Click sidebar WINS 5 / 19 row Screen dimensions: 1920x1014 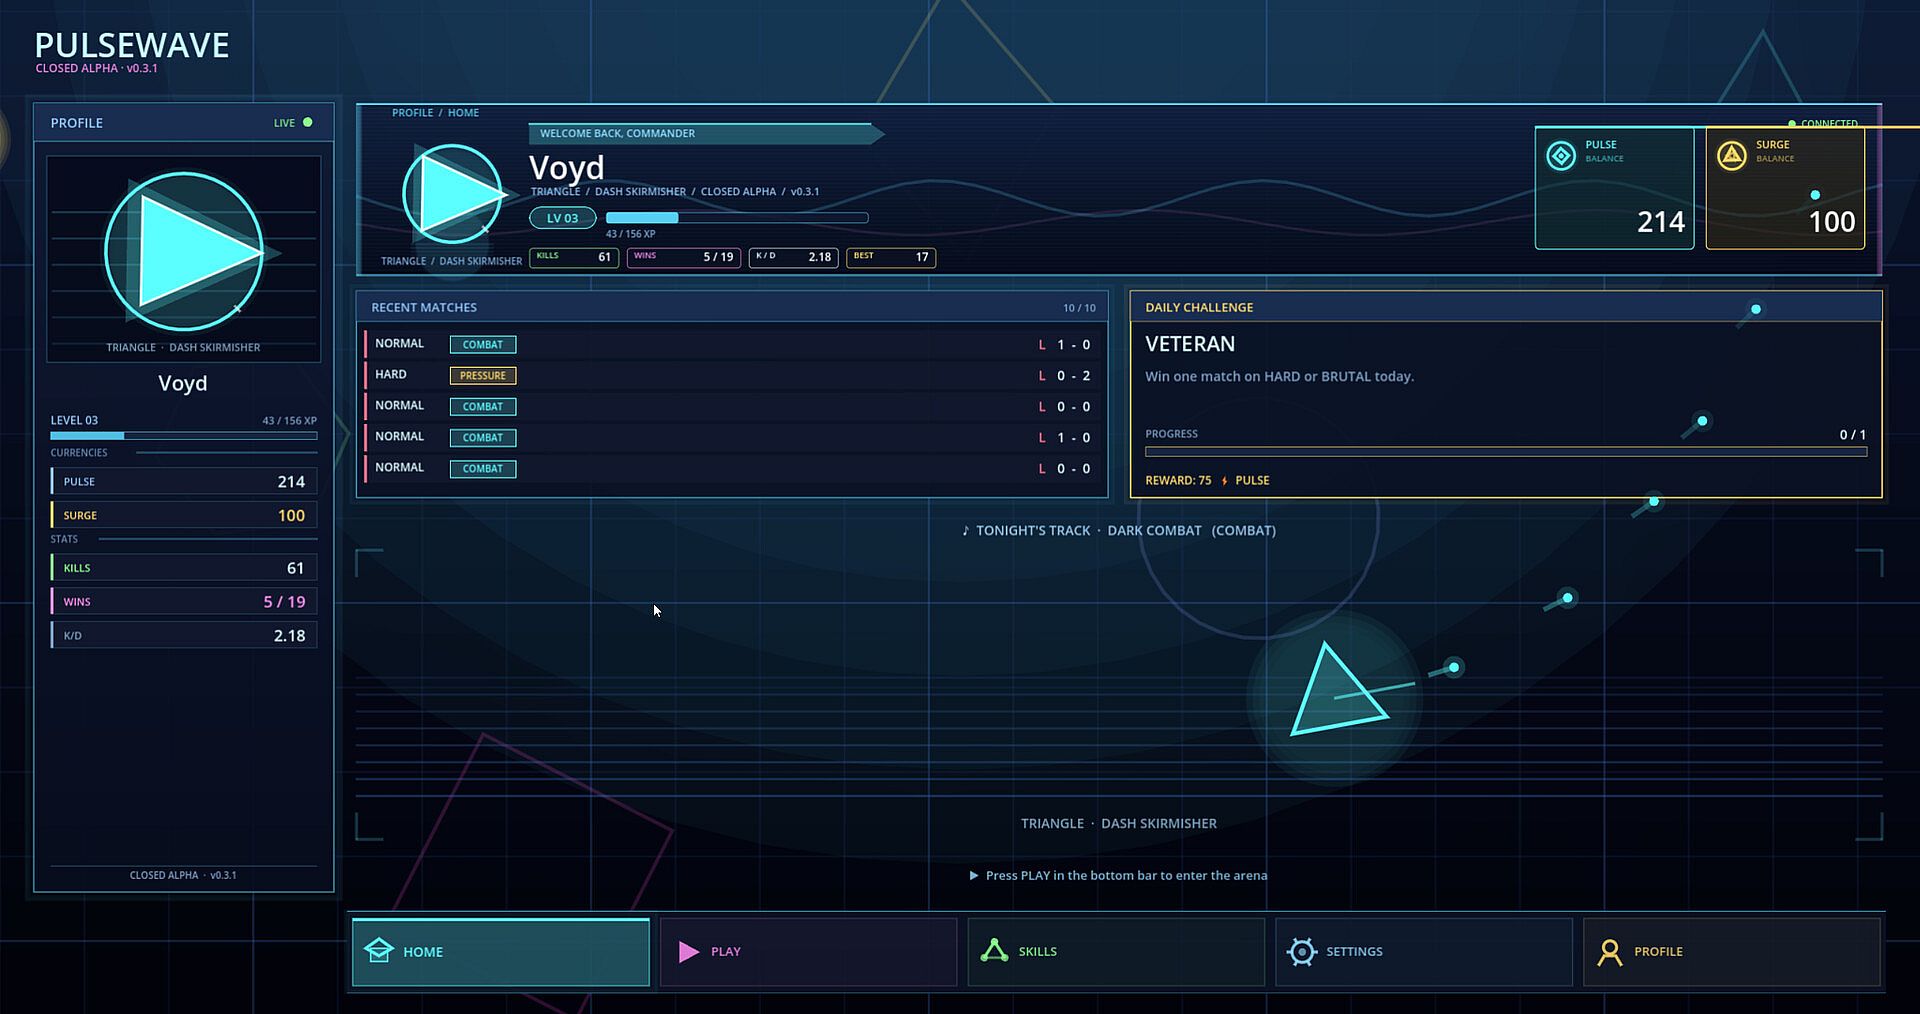click(x=184, y=601)
